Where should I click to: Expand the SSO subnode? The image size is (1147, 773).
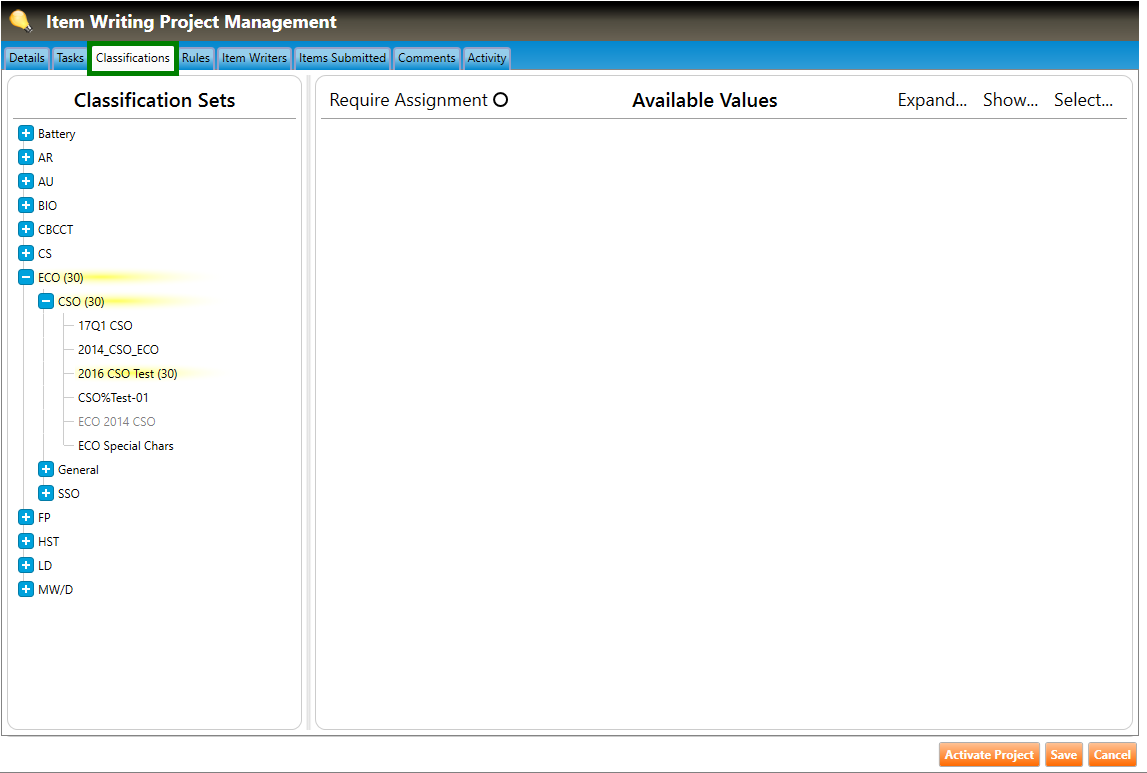click(46, 494)
